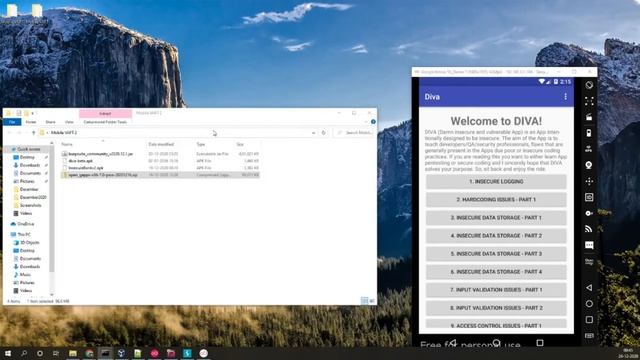The height and width of the screenshot is (360, 640).
Task: Select Music under This PC
Action: click(22, 275)
